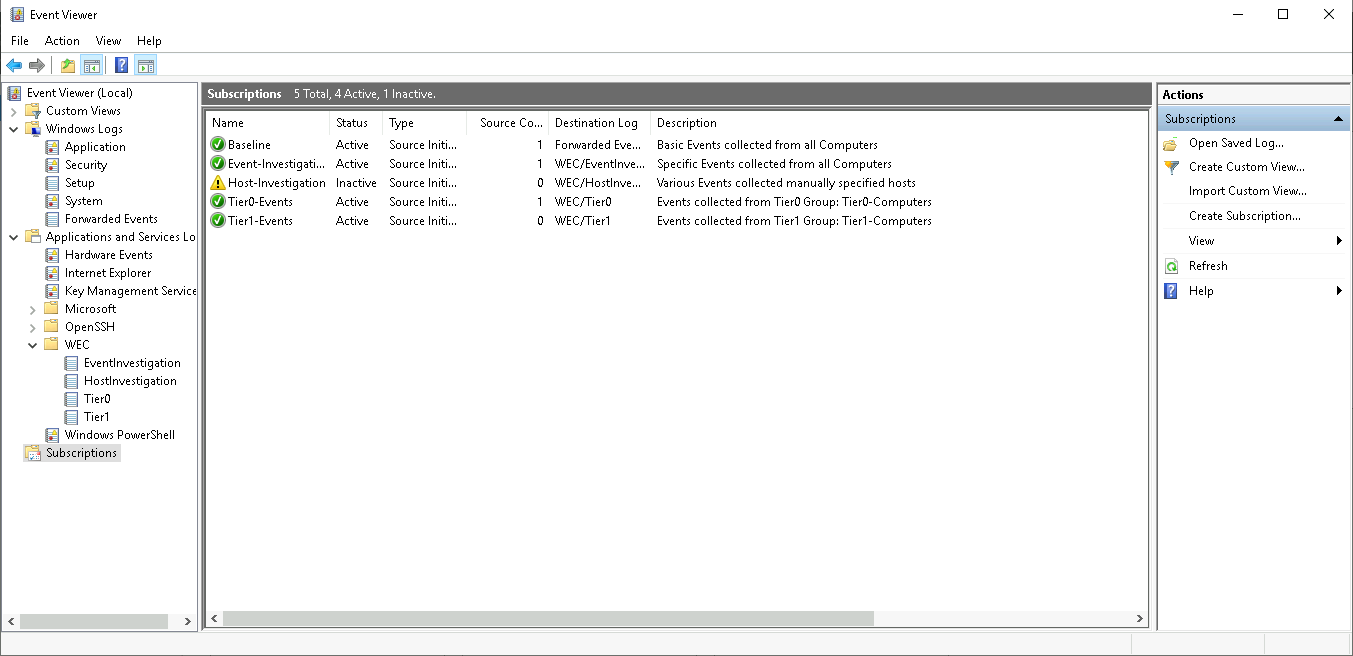The height and width of the screenshot is (656, 1353).
Task: Toggle the Show/Hide Action Pane toolbar icon
Action: coord(146,66)
